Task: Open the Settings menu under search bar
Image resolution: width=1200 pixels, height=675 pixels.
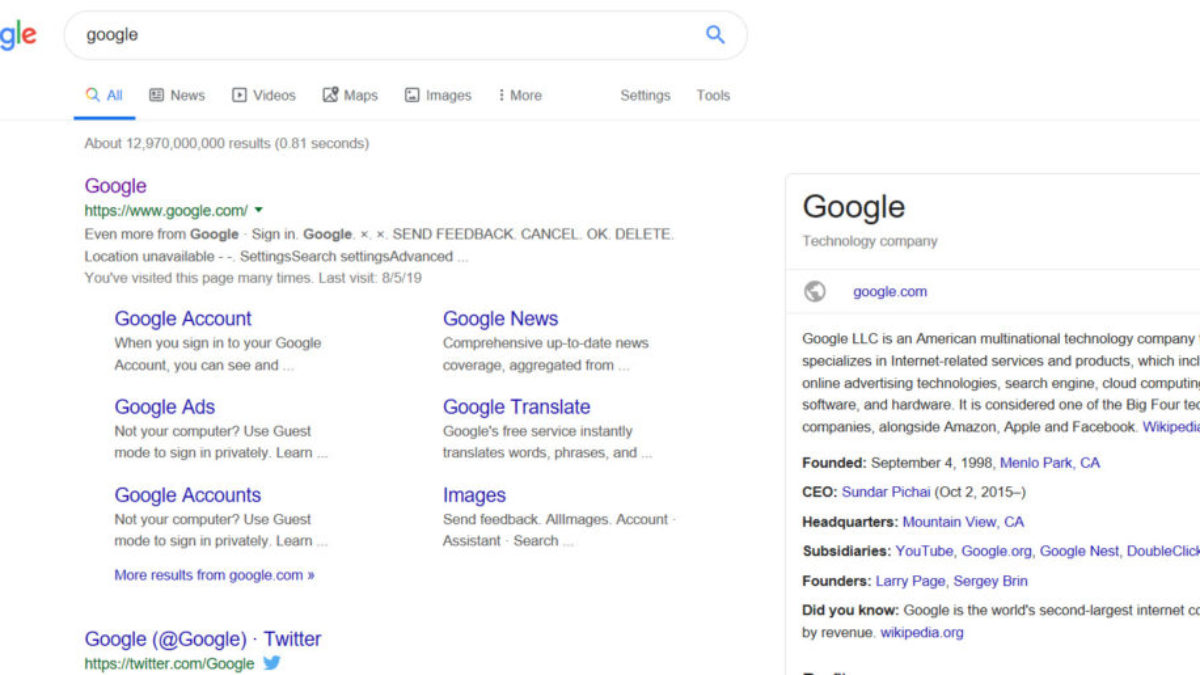Action: (x=645, y=96)
